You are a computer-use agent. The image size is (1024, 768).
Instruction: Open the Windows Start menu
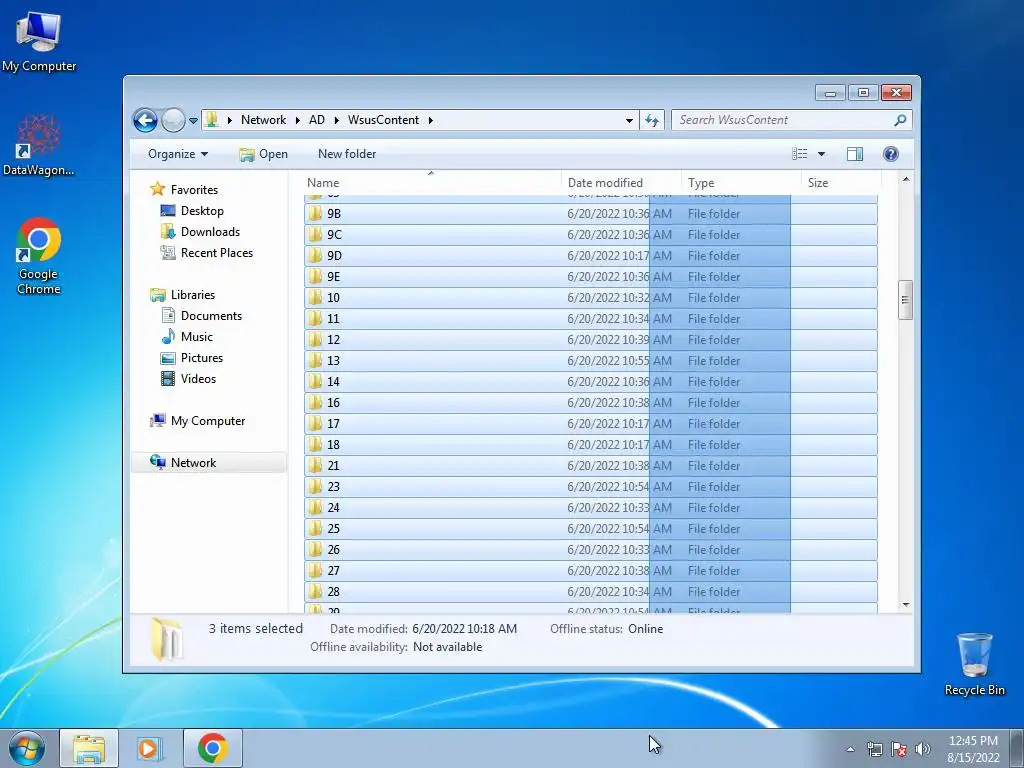[x=26, y=748]
